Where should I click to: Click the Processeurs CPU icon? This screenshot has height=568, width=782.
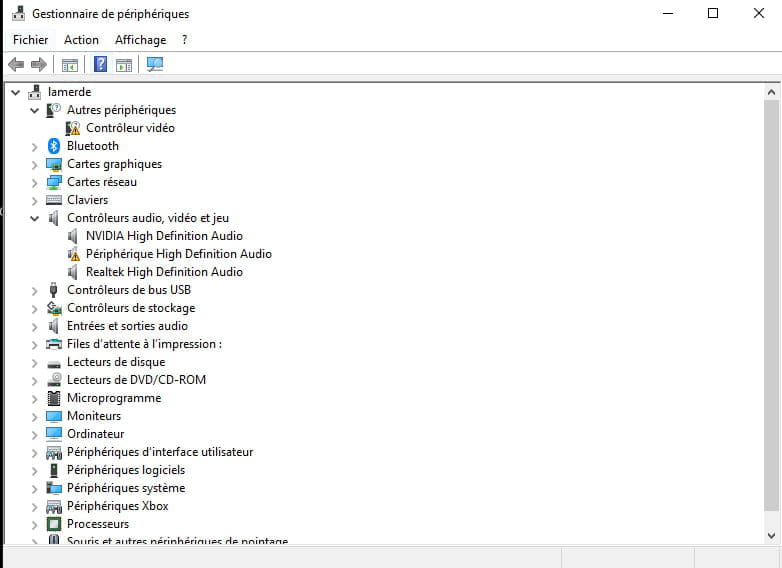tap(54, 524)
